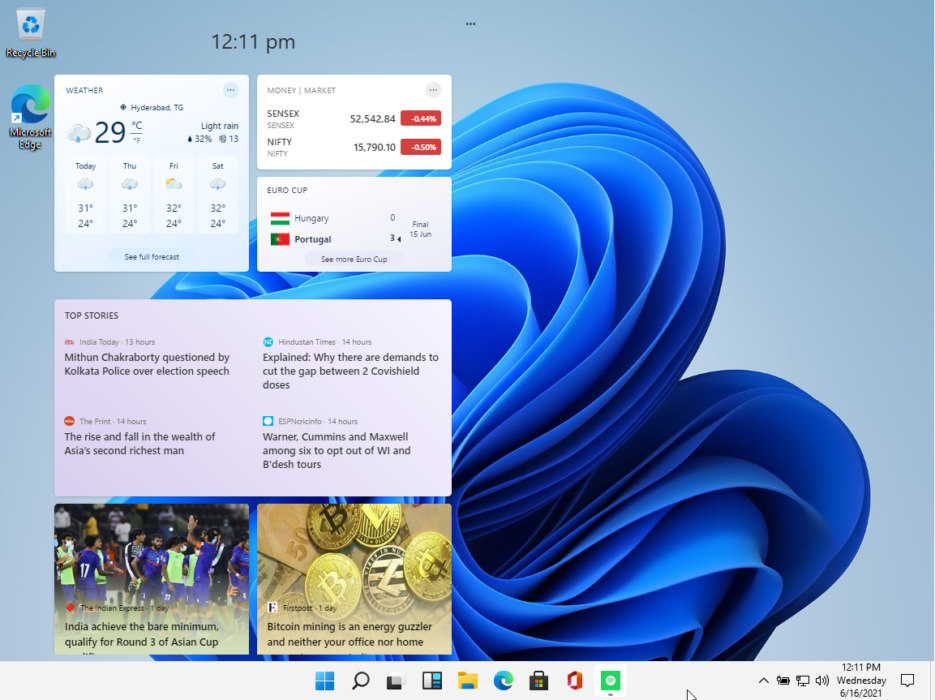
Task: Launch the Office app from taskbar
Action: pos(574,680)
